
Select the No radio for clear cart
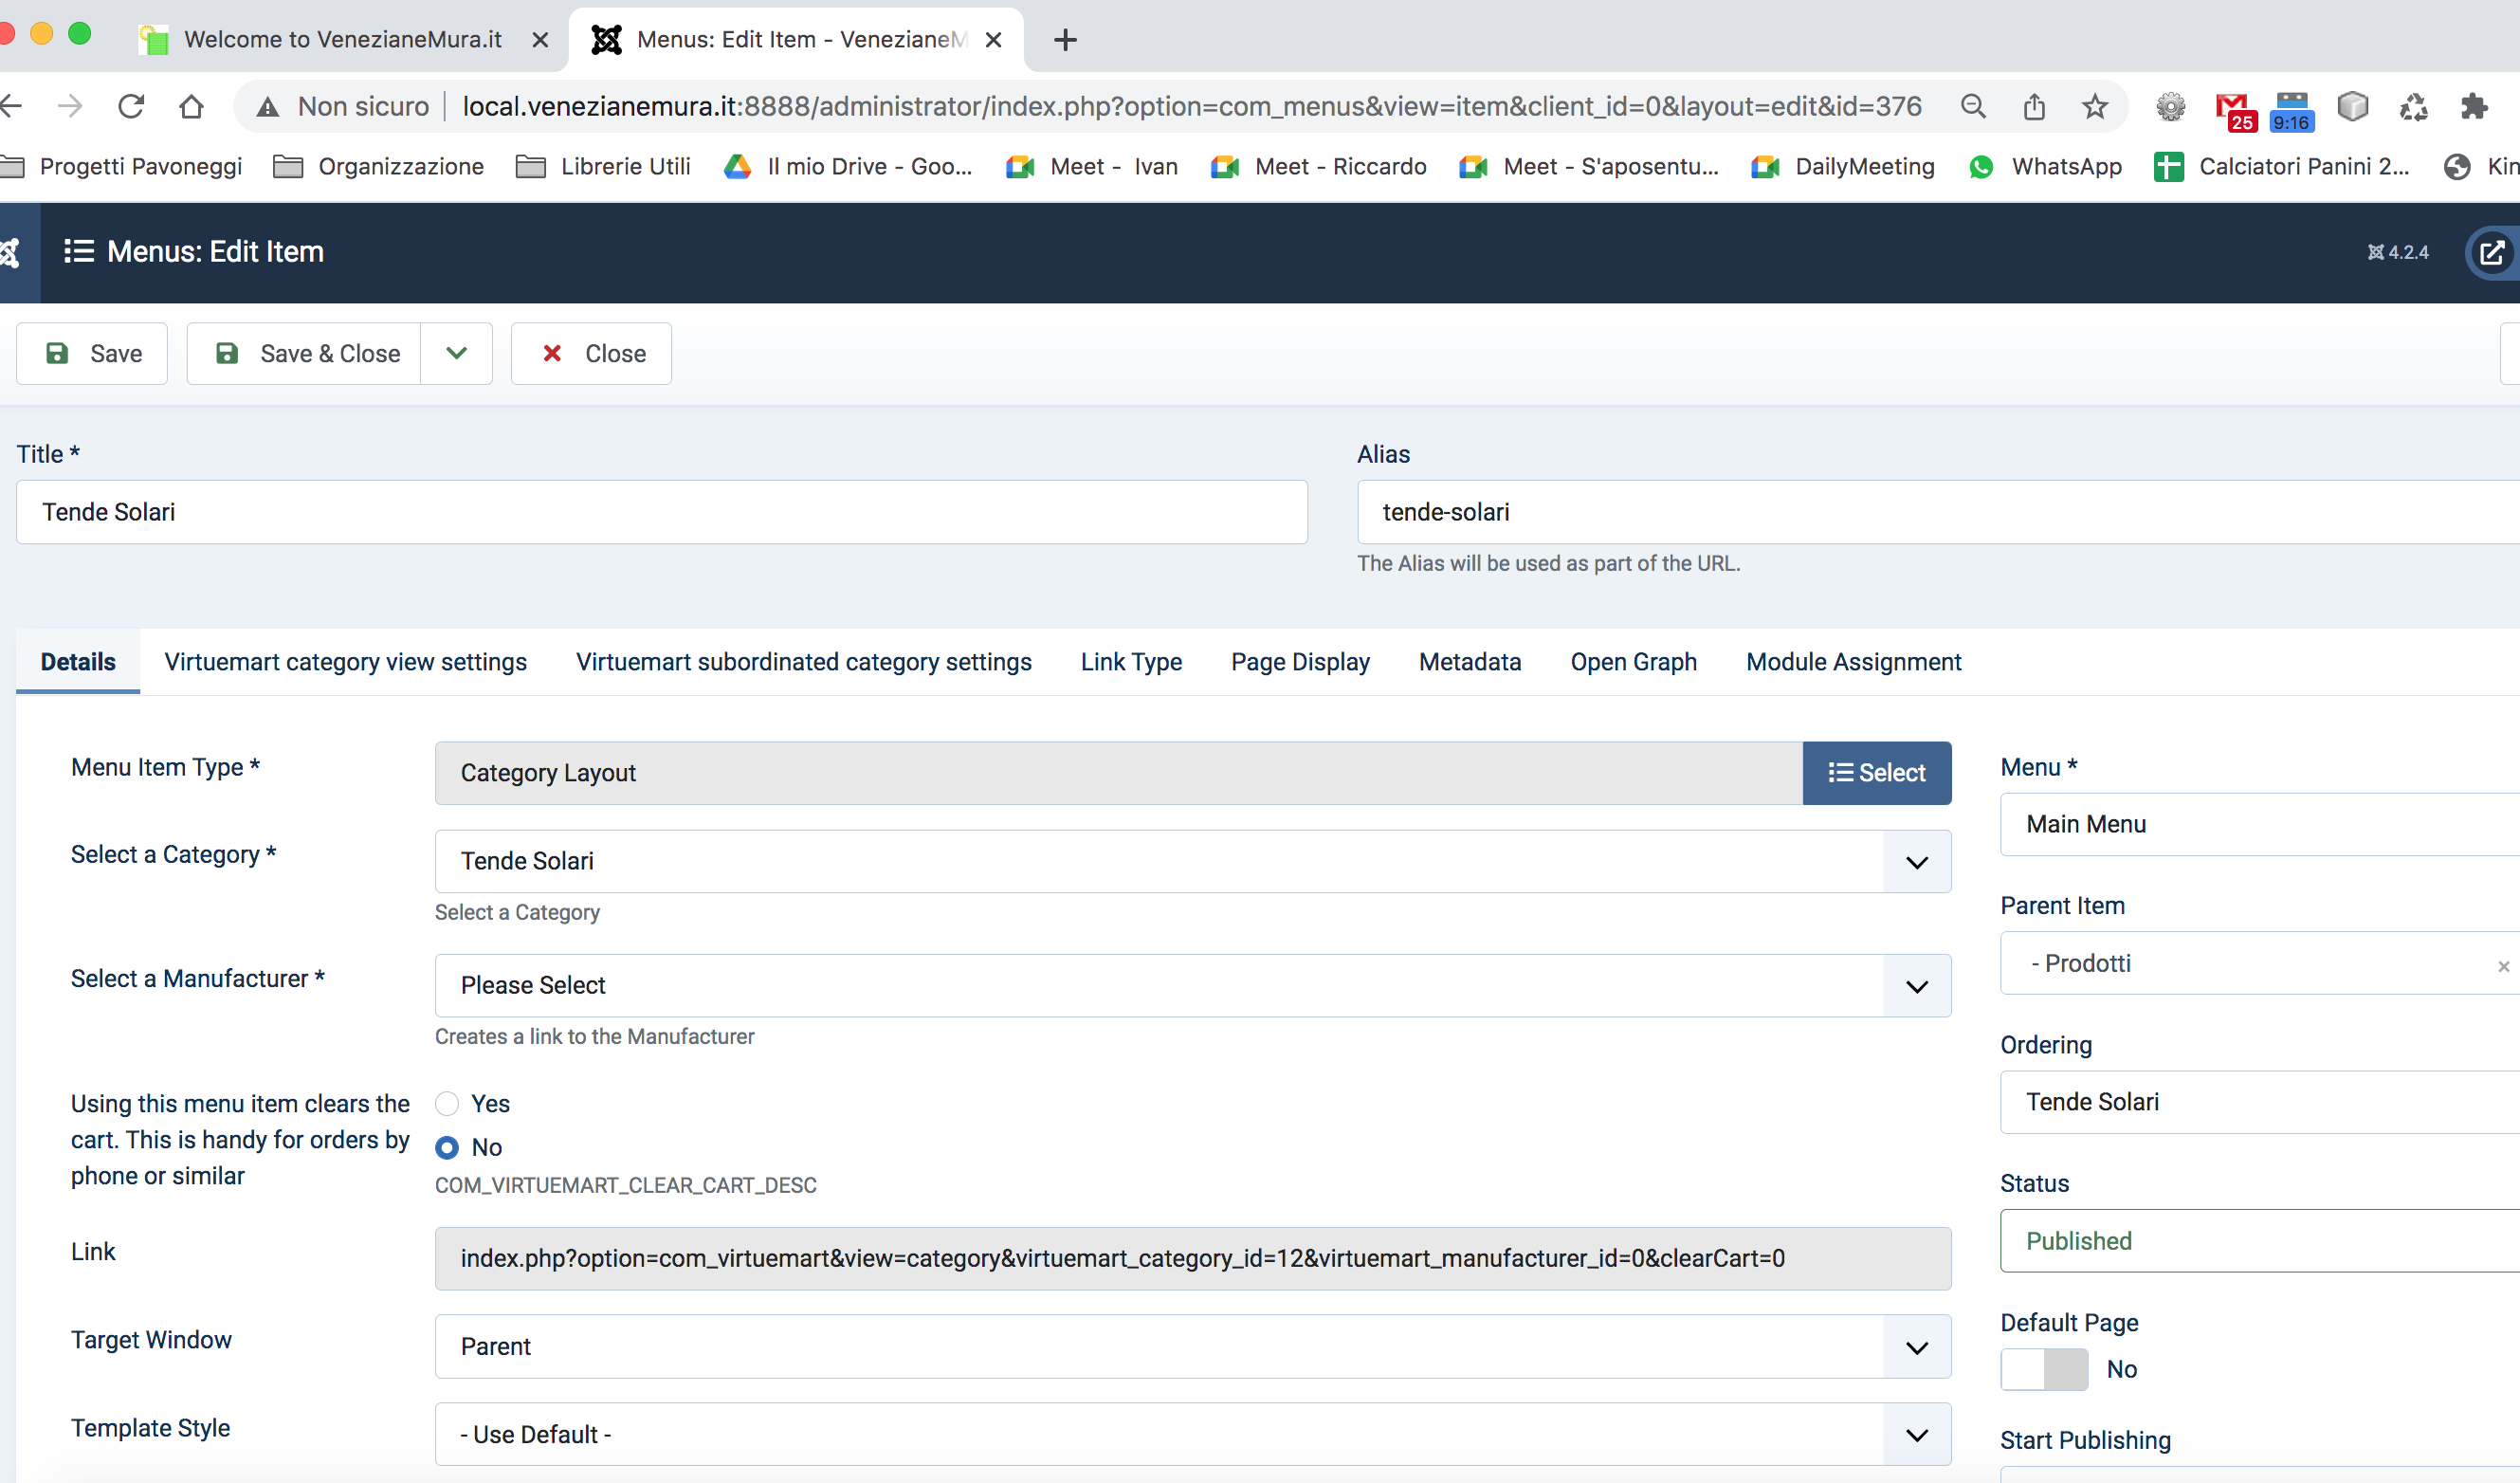coord(447,1147)
